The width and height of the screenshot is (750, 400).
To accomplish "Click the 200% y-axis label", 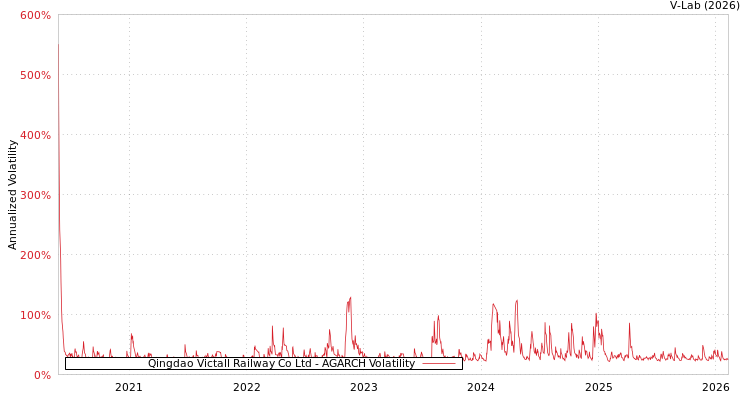I will tap(35, 255).
